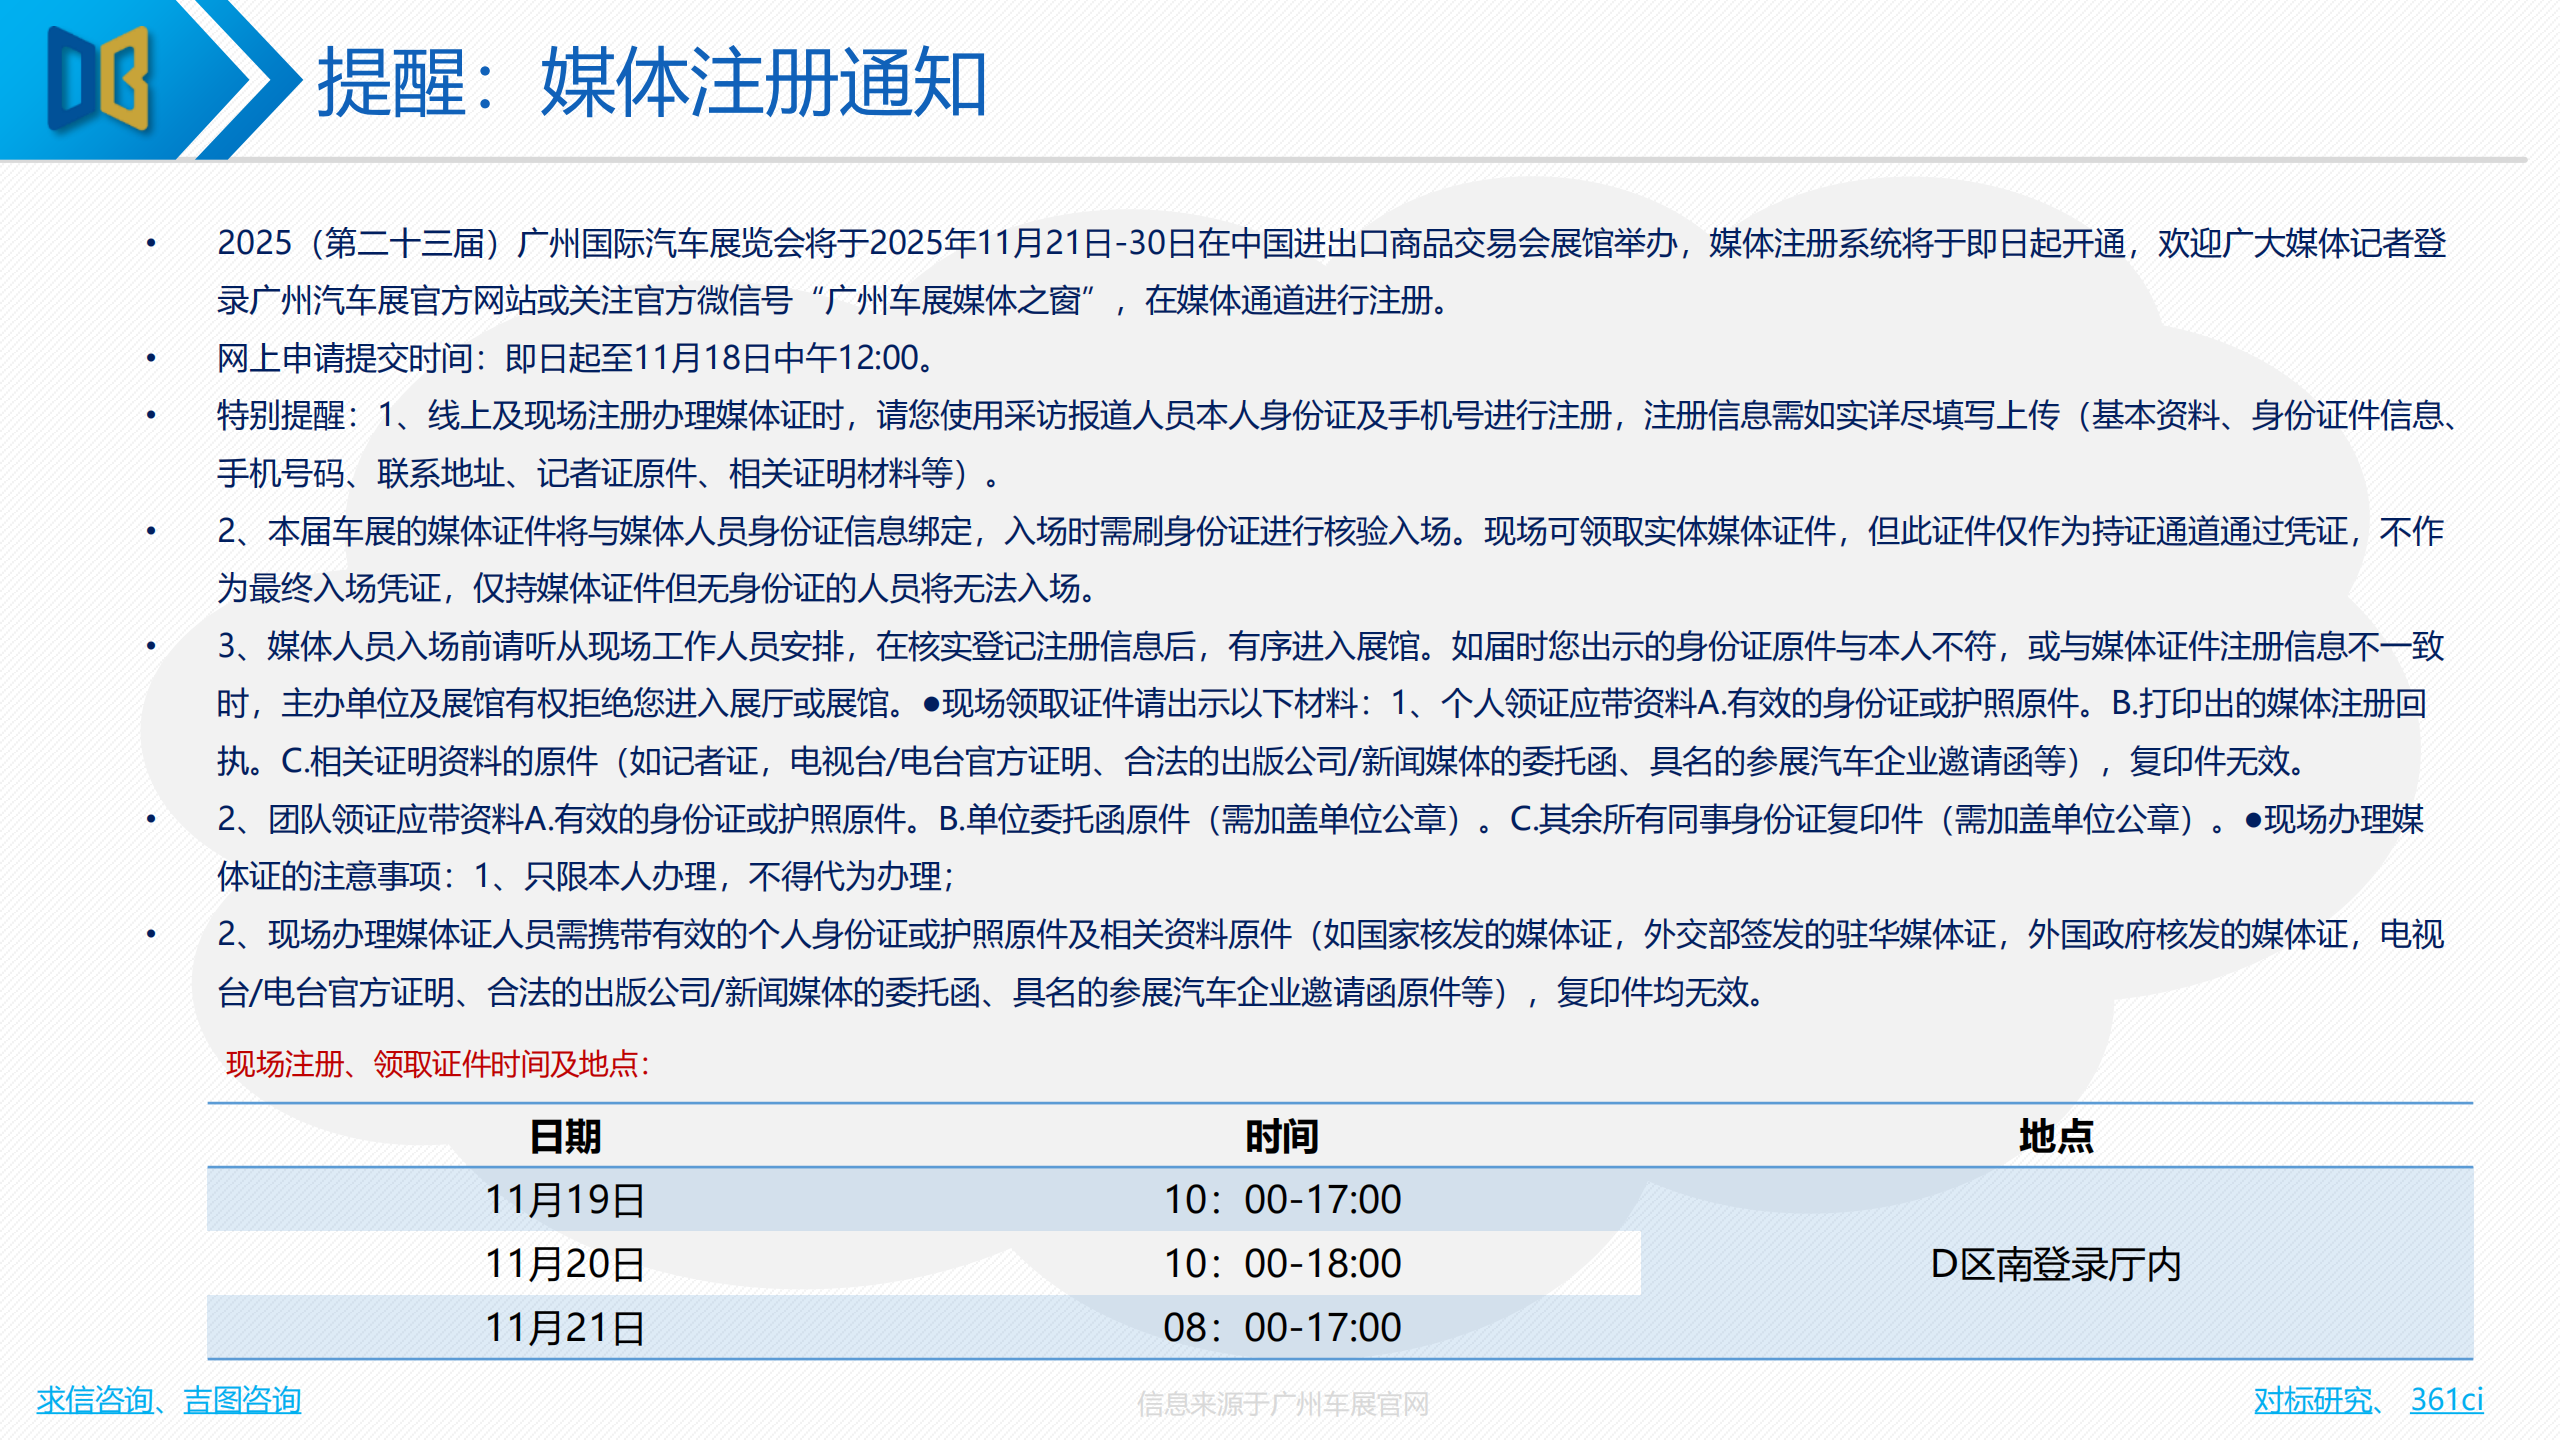The height and width of the screenshot is (1440, 2560).
Task: Click the footer text 信息来源于广州车展官网
Action: tap(1283, 1400)
